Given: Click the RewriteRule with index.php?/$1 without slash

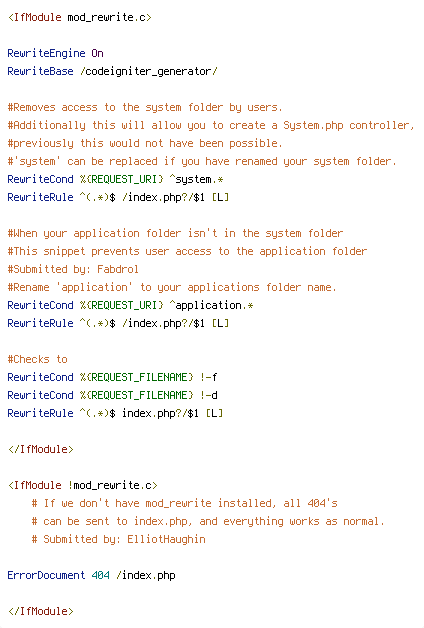Looking at the screenshot, I should [x=115, y=413].
